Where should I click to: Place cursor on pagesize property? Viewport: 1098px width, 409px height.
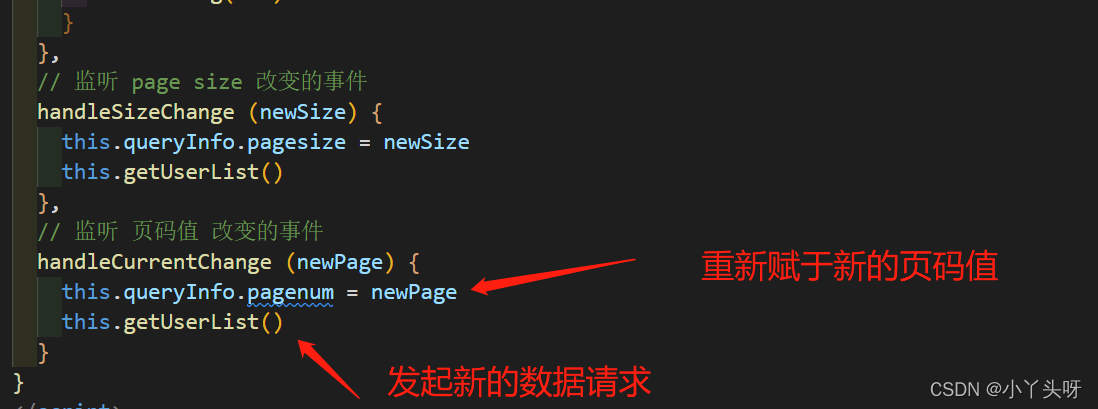pyautogui.click(x=296, y=143)
